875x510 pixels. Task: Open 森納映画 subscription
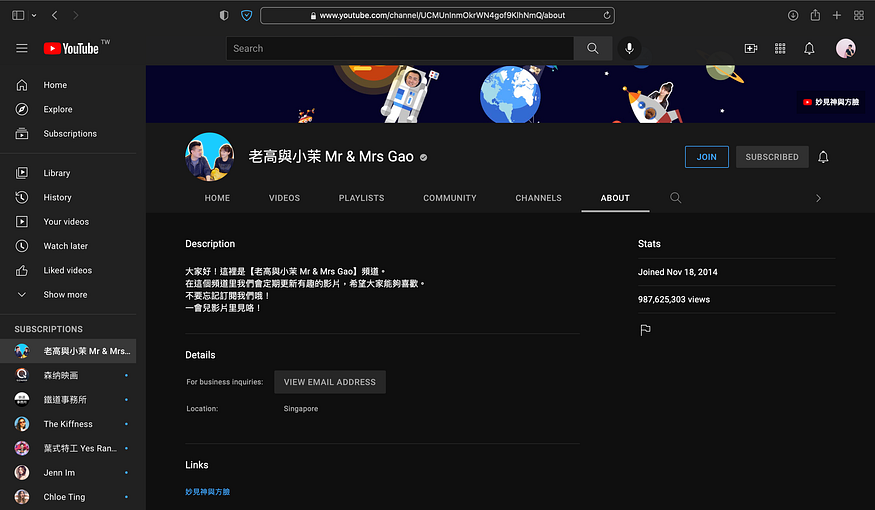pos(68,376)
